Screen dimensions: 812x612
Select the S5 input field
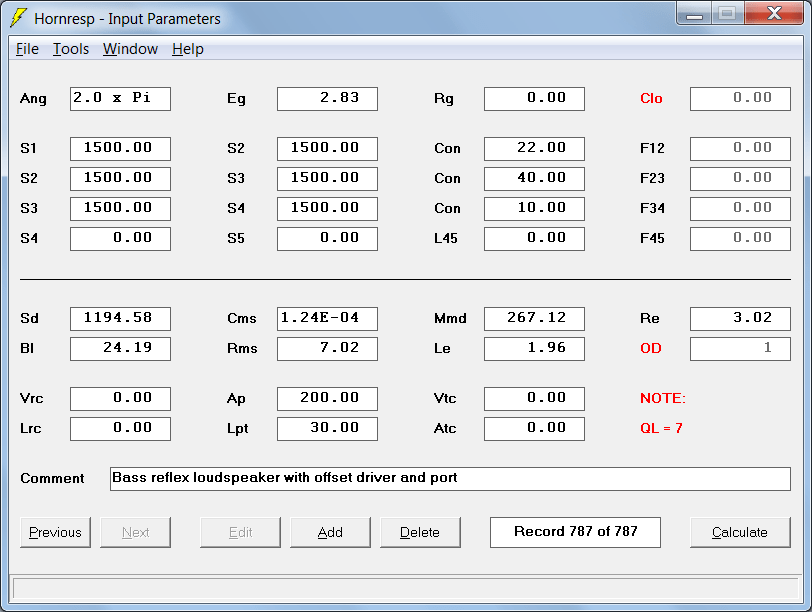click(327, 239)
